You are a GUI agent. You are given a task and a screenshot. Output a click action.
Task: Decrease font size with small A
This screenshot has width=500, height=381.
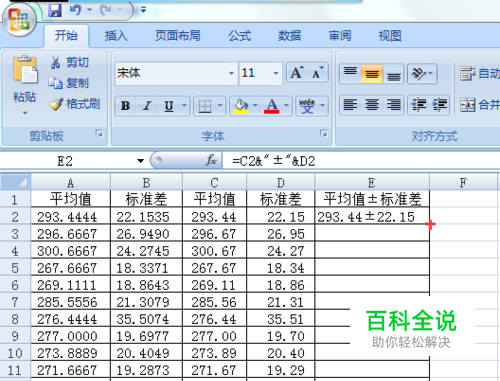click(x=317, y=73)
